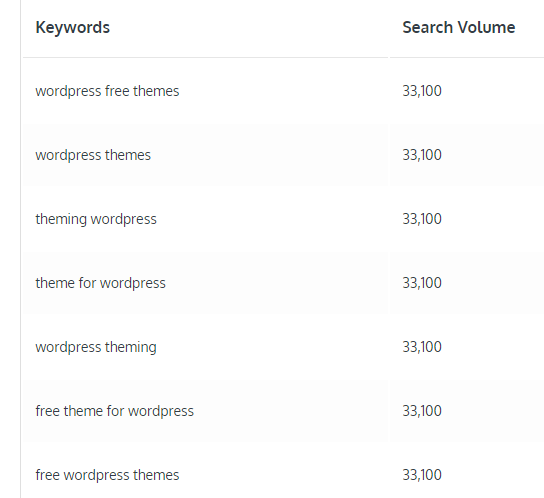Click search volume 33,100 for wordpress free themes
This screenshot has width=544, height=498.
coord(422,91)
